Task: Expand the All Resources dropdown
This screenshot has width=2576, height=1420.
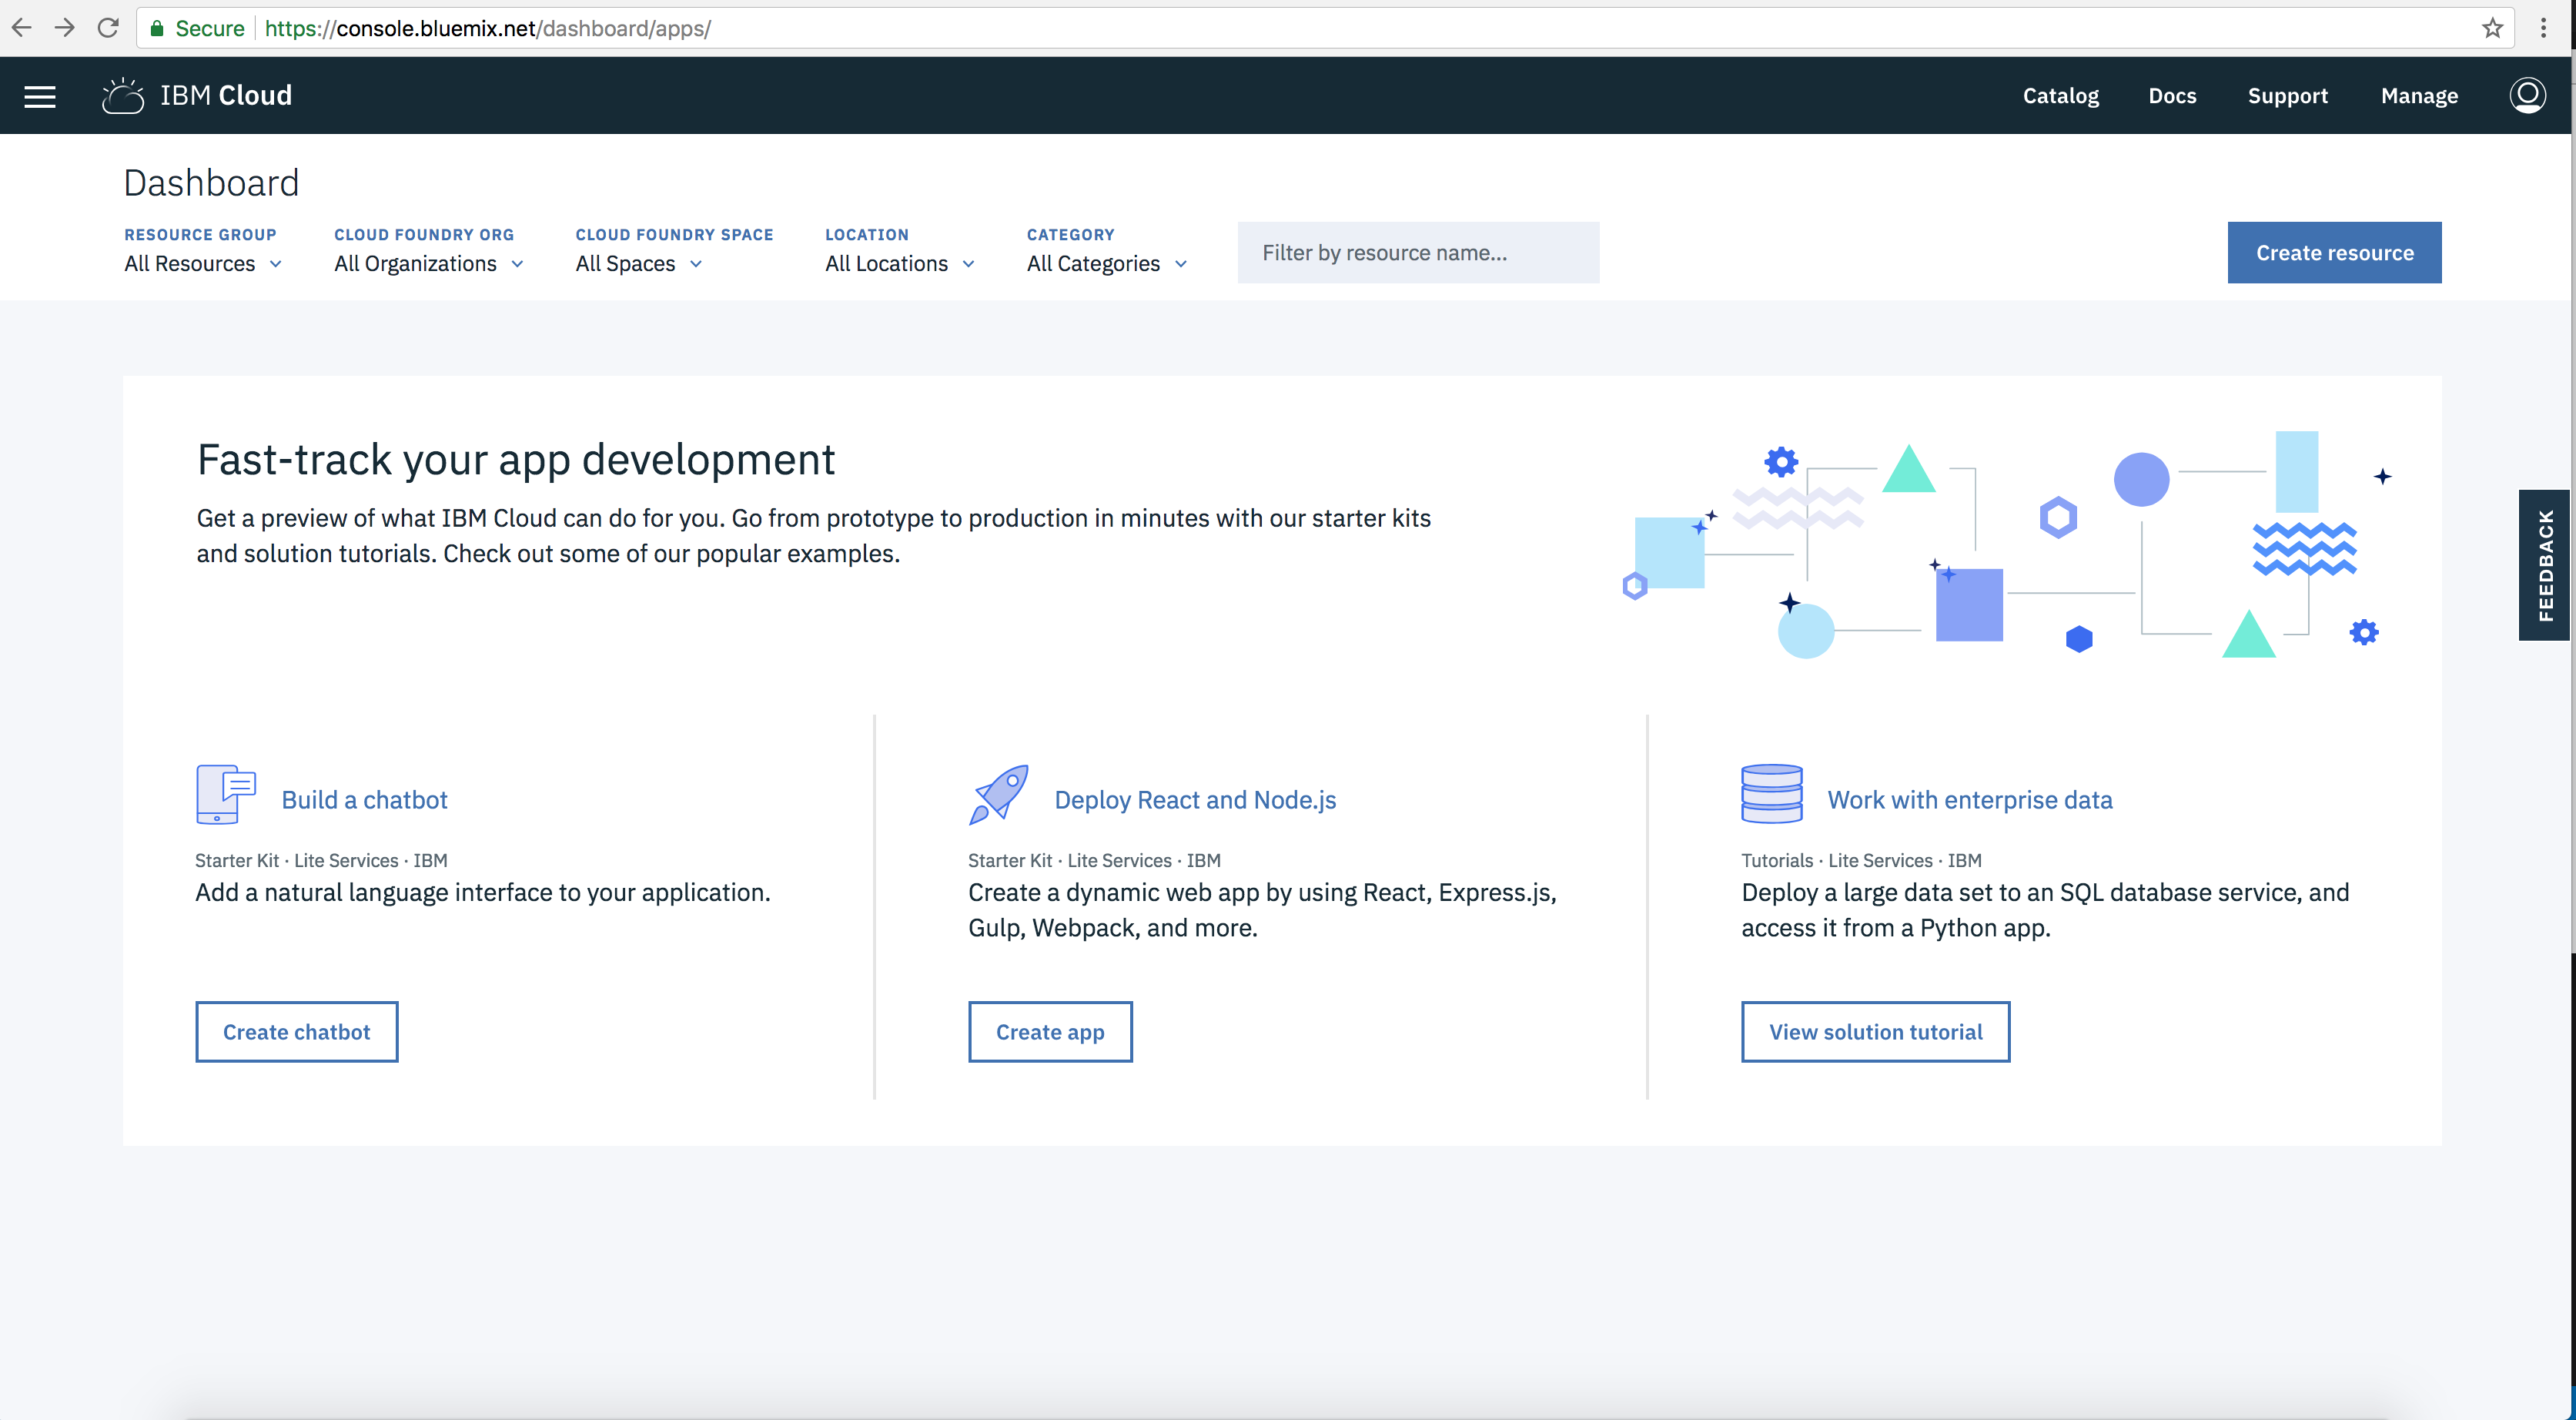Action: click(x=203, y=263)
